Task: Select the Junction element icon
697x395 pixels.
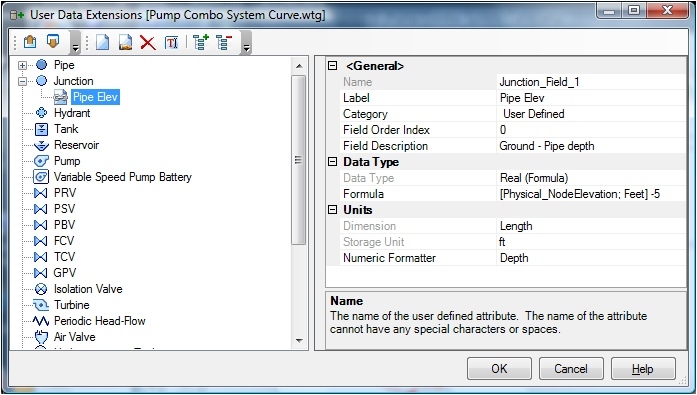Action: (42, 81)
